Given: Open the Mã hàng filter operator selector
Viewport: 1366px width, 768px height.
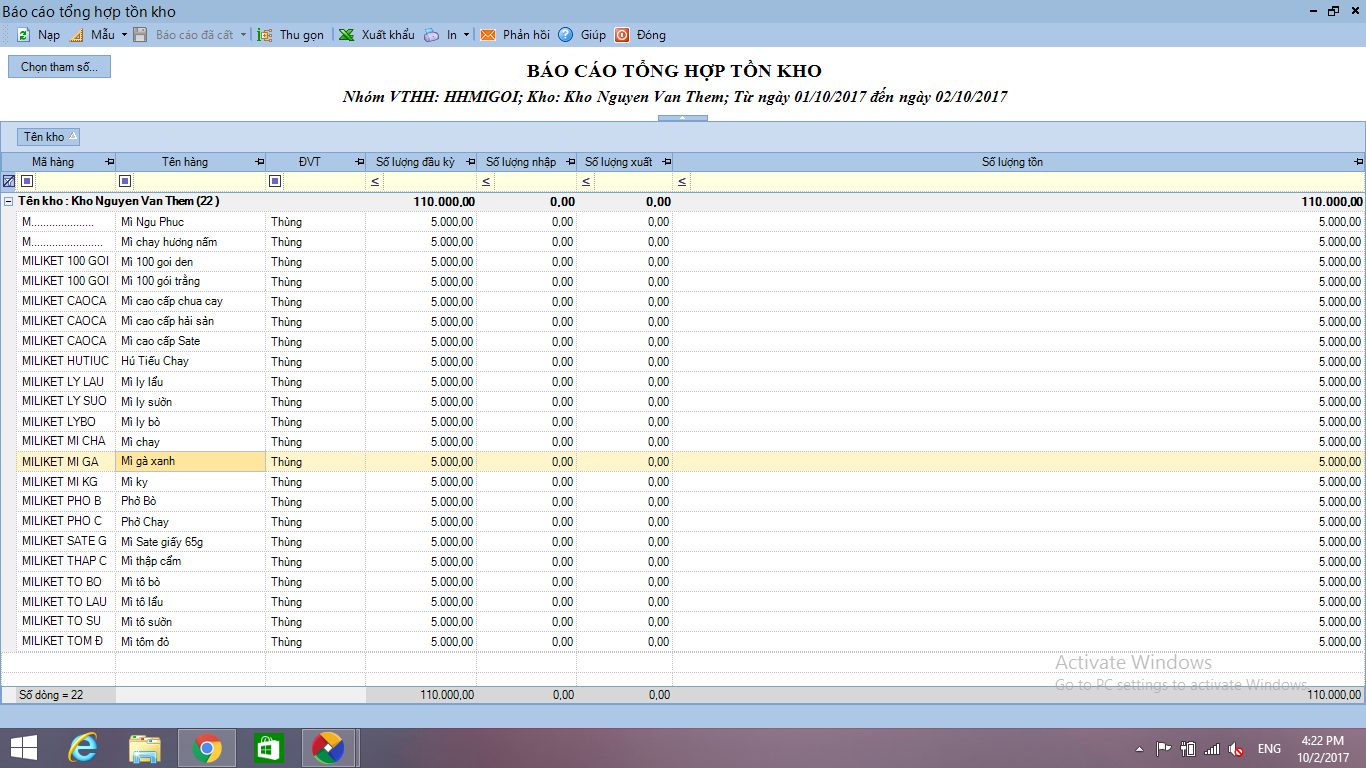Looking at the screenshot, I should [27, 181].
